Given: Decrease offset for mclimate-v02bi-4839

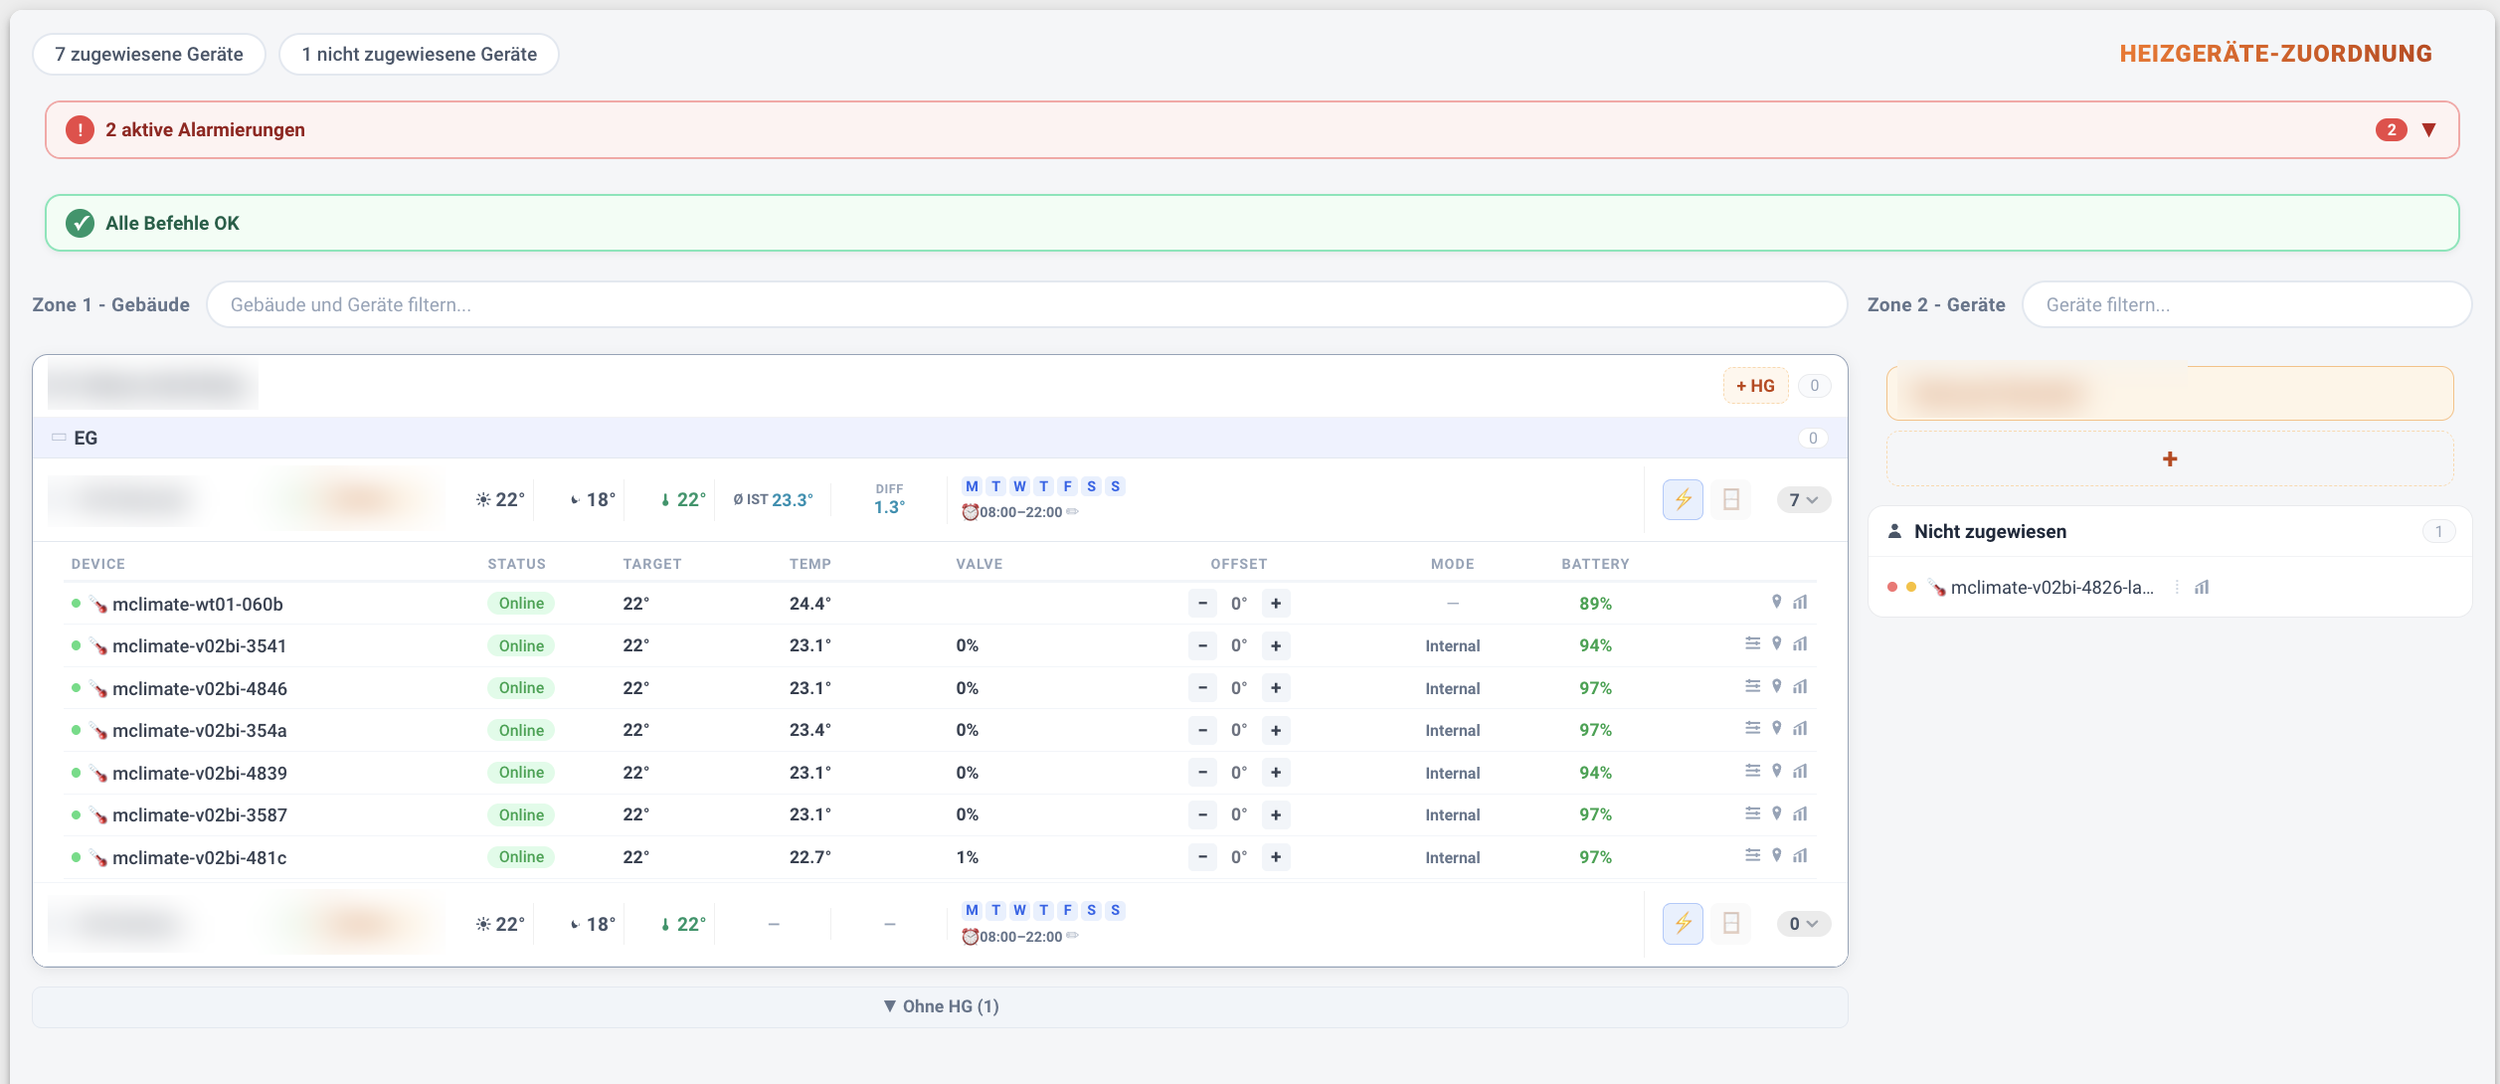Looking at the screenshot, I should click(1202, 772).
